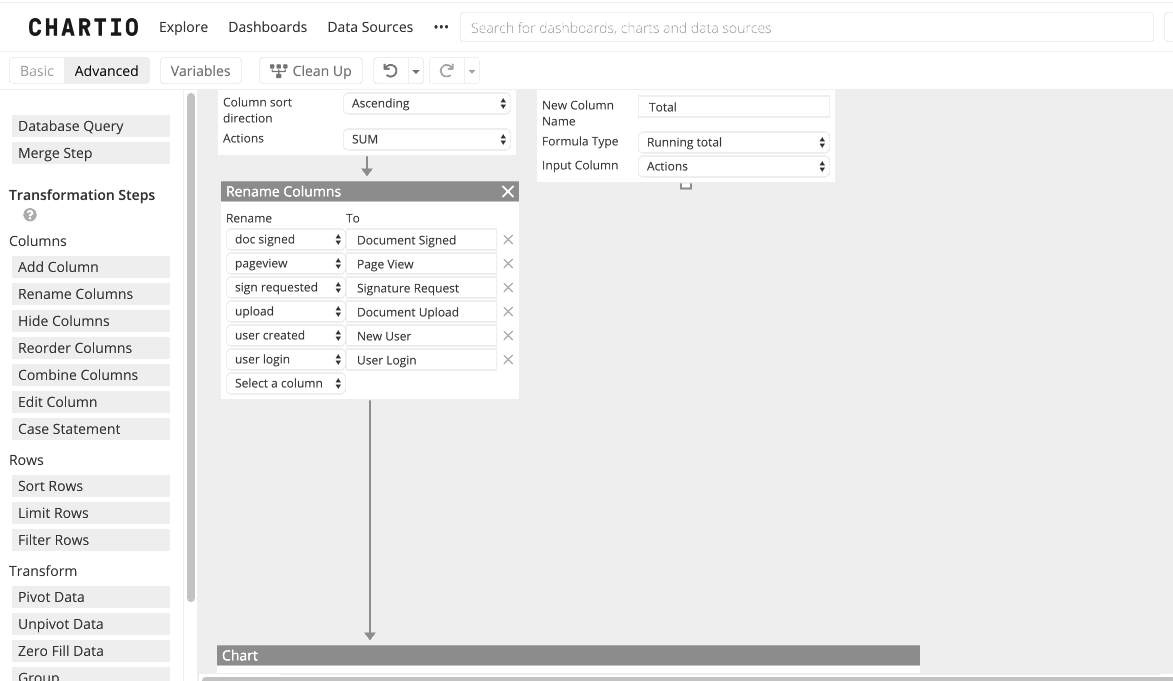The height and width of the screenshot is (681, 1173).
Task: Open the Variables panel
Action: point(200,70)
